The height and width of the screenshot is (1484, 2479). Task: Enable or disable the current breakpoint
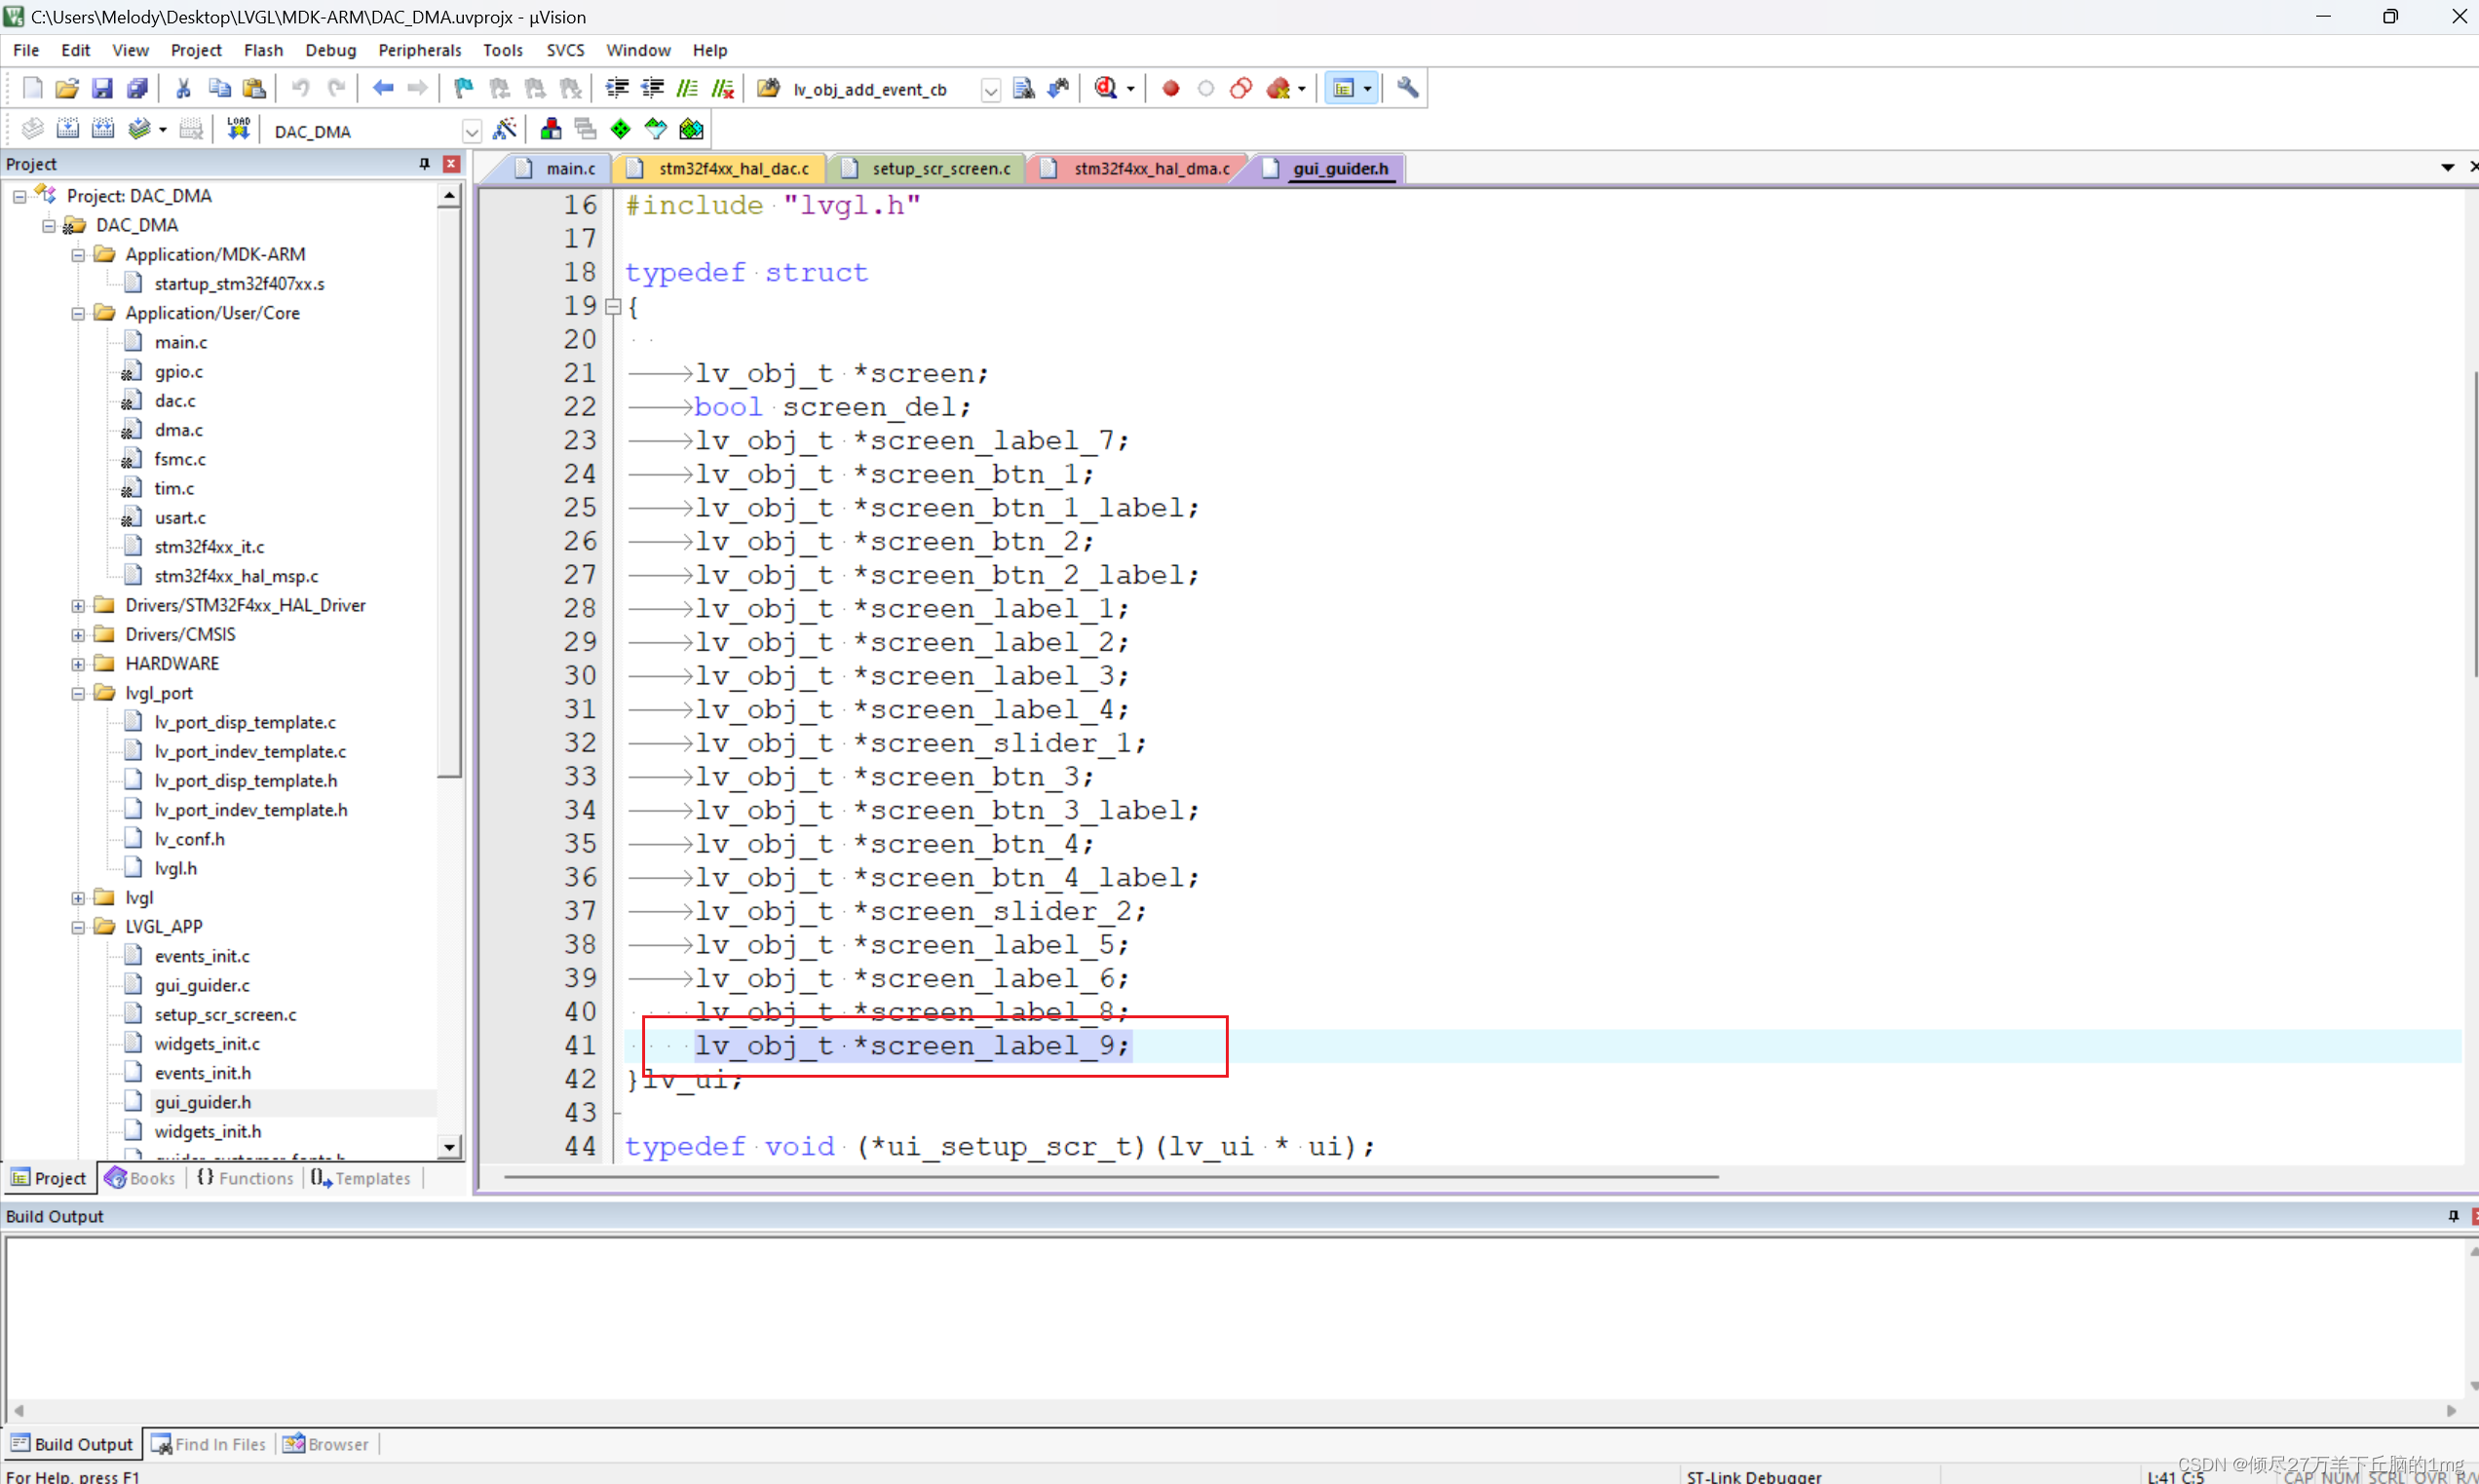1205,88
